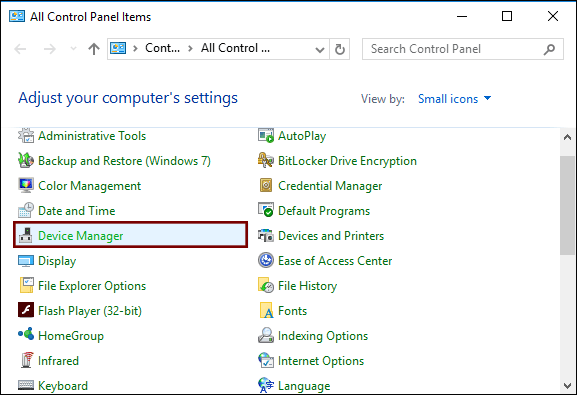The height and width of the screenshot is (395, 577).
Task: Click the AutoPlay icon
Action: 266,136
